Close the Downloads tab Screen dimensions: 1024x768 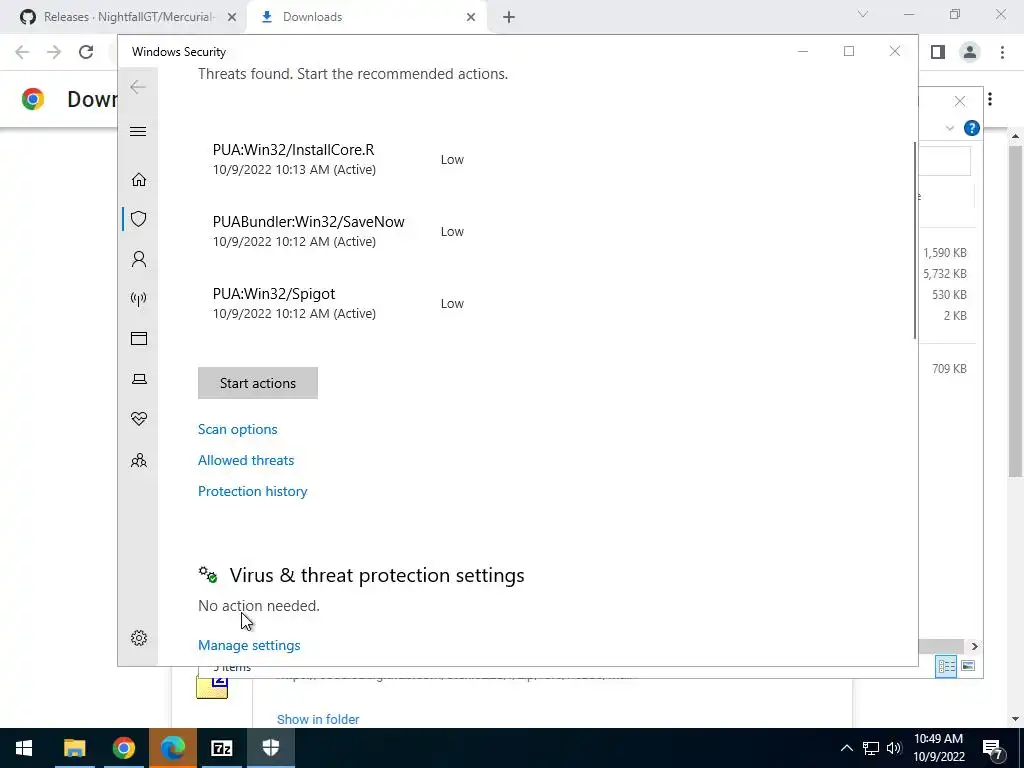pos(471,17)
